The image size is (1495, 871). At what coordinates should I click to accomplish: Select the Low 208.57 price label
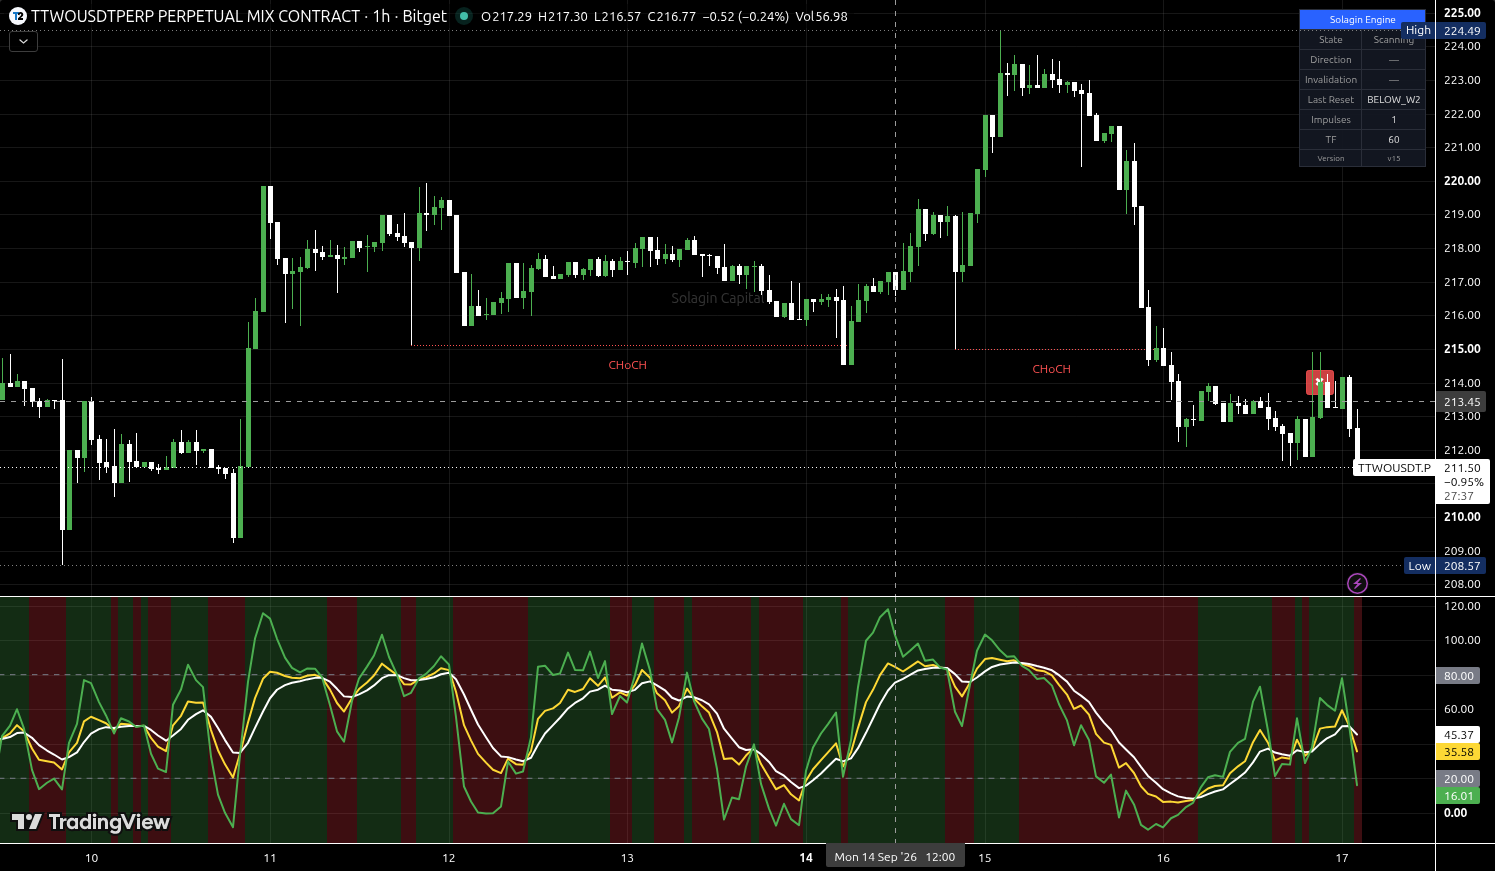coord(1444,566)
